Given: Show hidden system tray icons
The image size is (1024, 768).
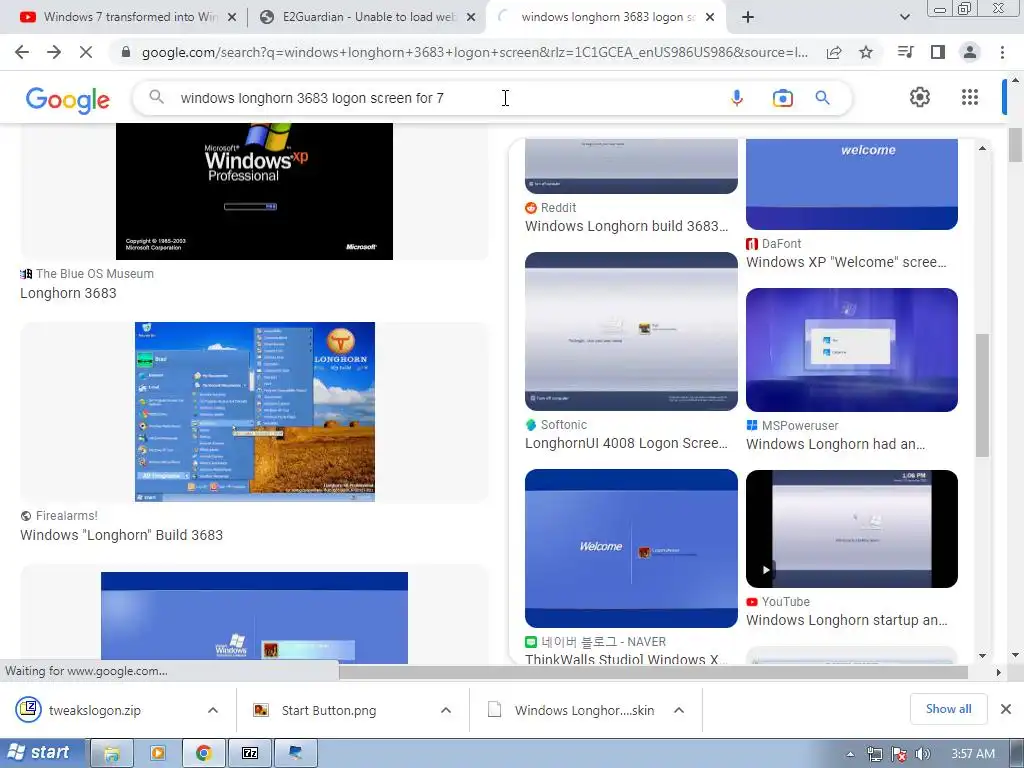Looking at the screenshot, I should point(850,754).
